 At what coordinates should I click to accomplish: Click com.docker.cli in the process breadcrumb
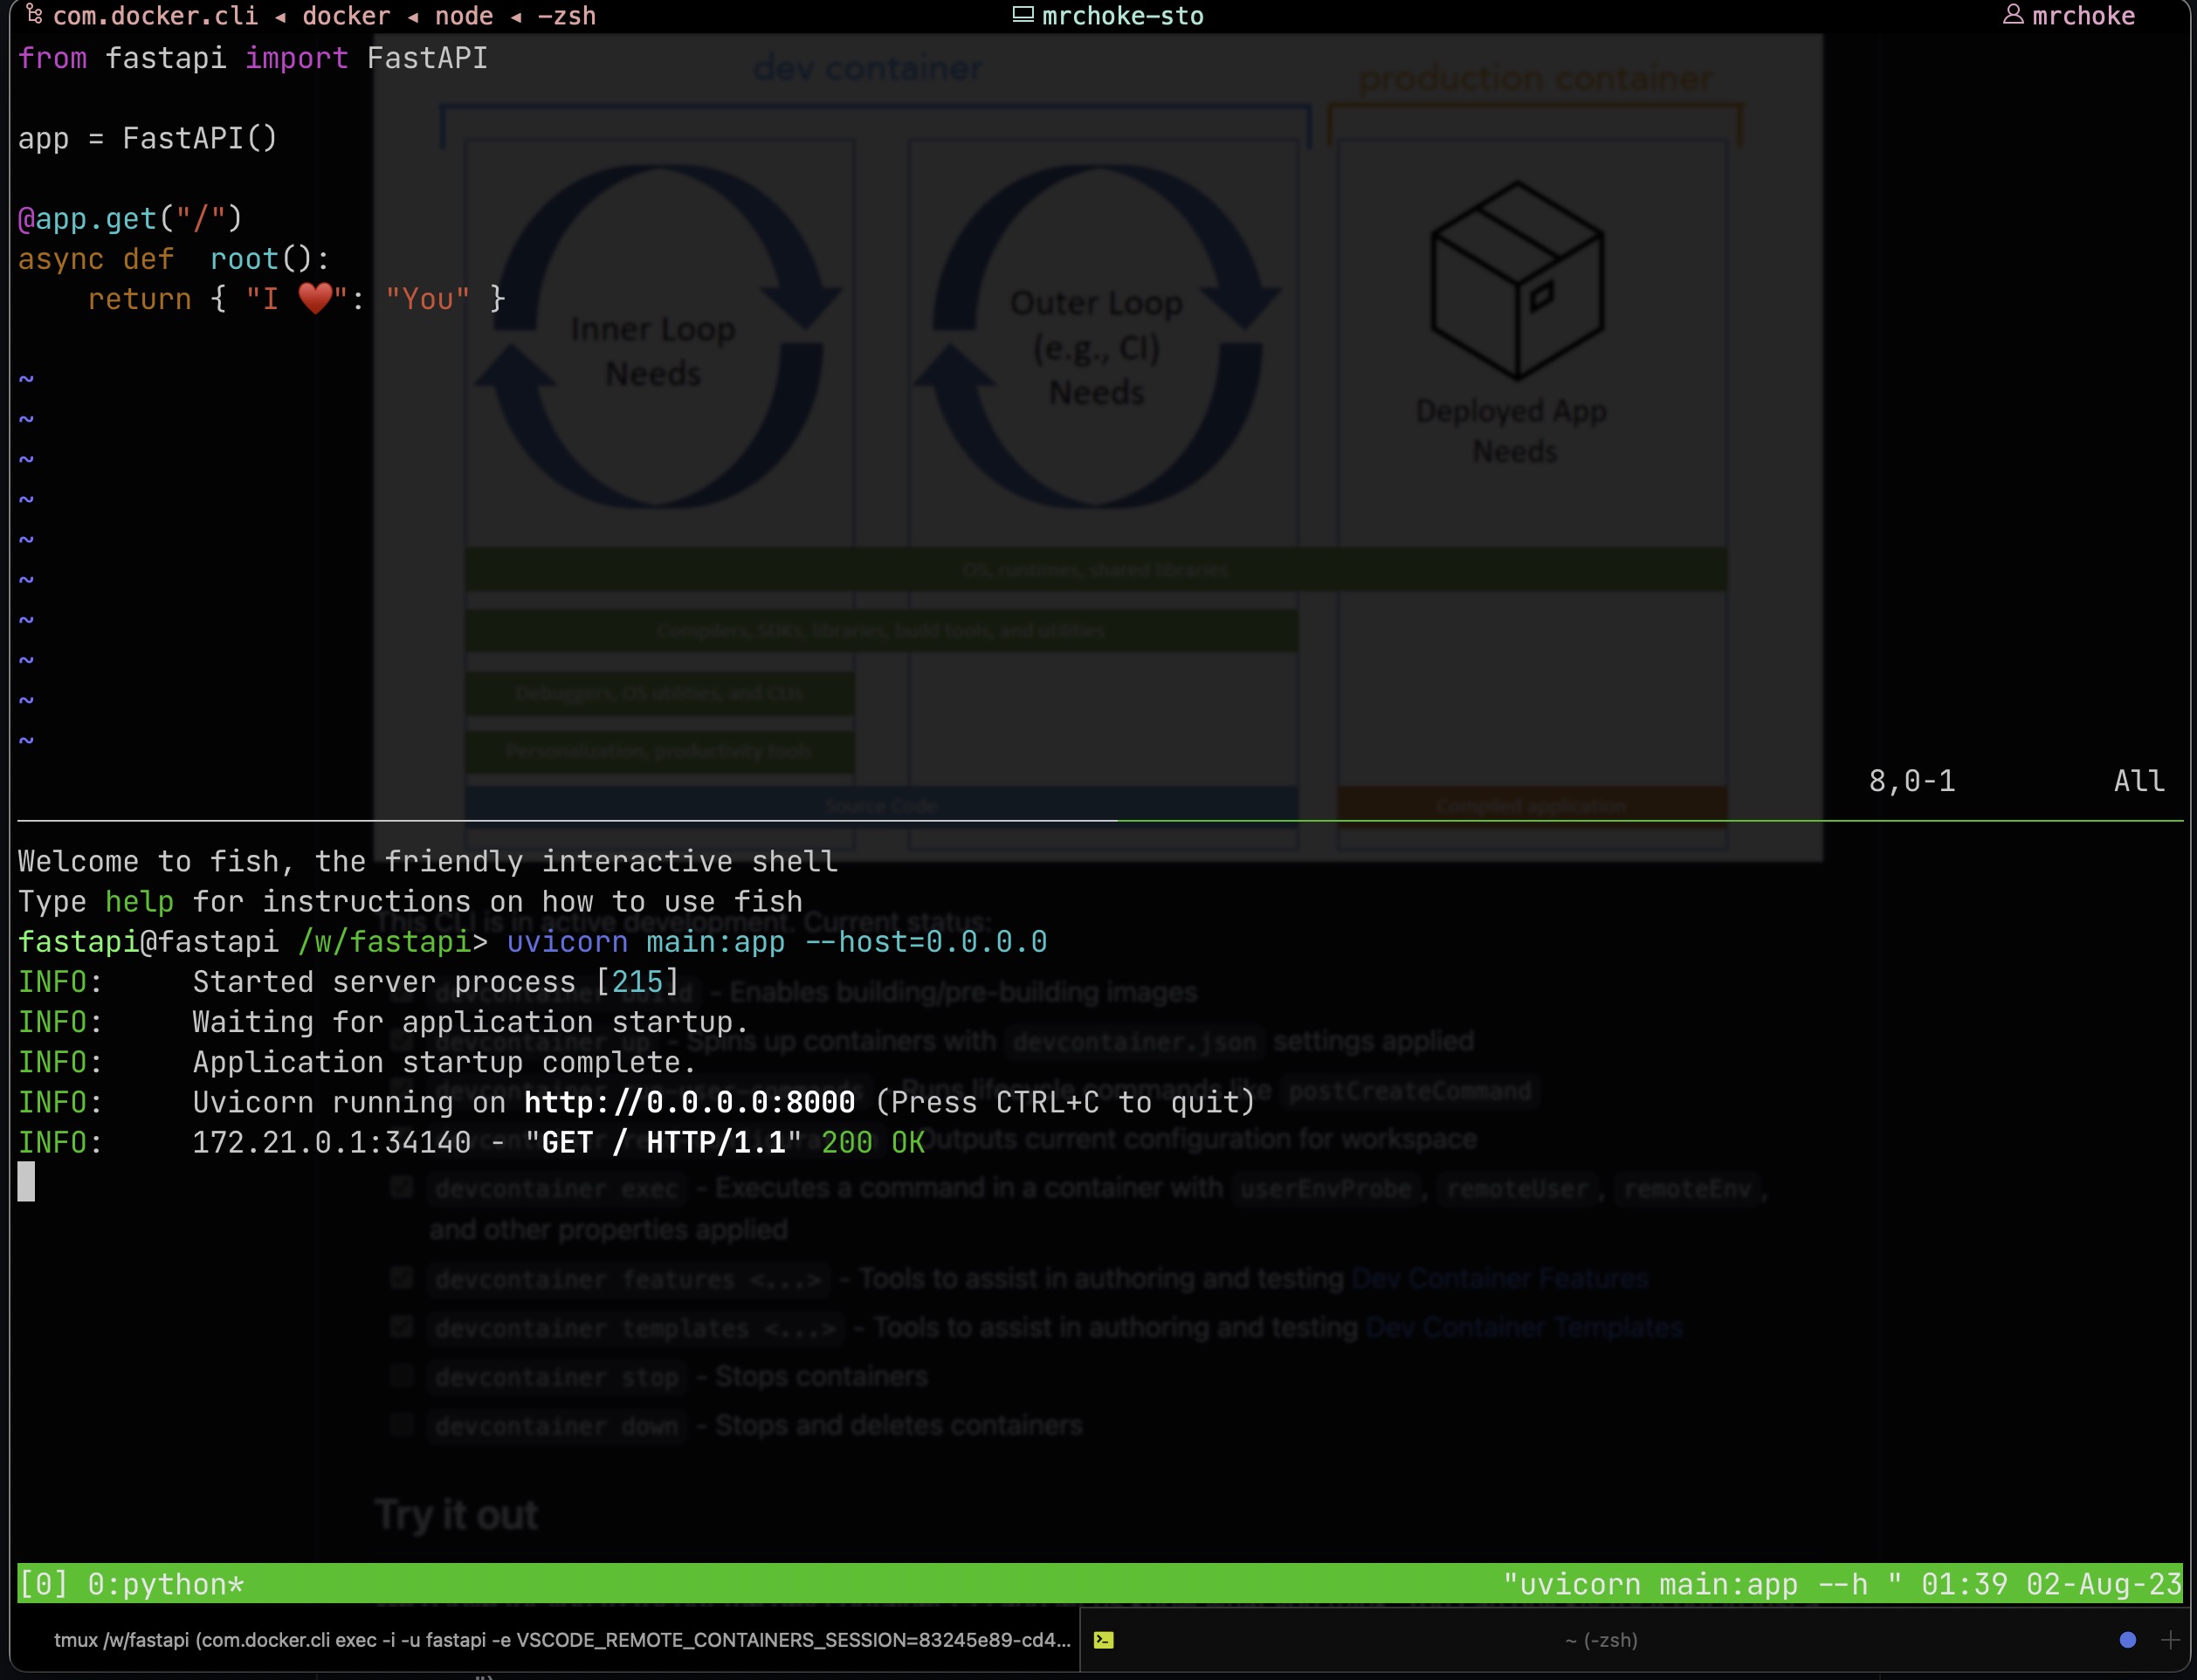click(155, 16)
